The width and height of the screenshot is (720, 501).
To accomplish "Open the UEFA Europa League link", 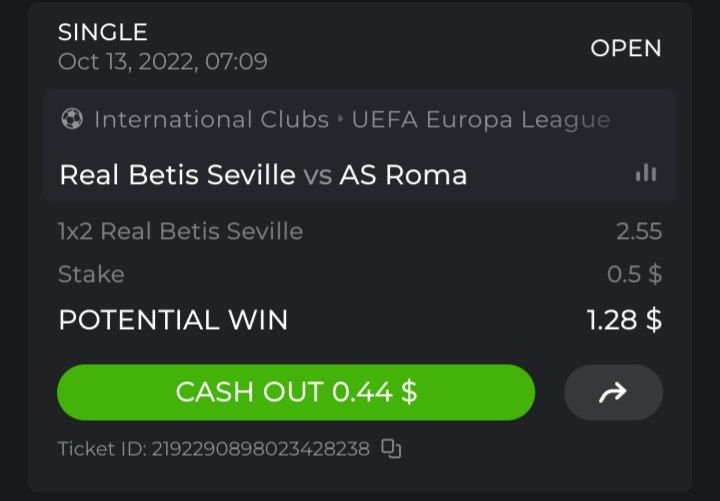I will coord(480,120).
